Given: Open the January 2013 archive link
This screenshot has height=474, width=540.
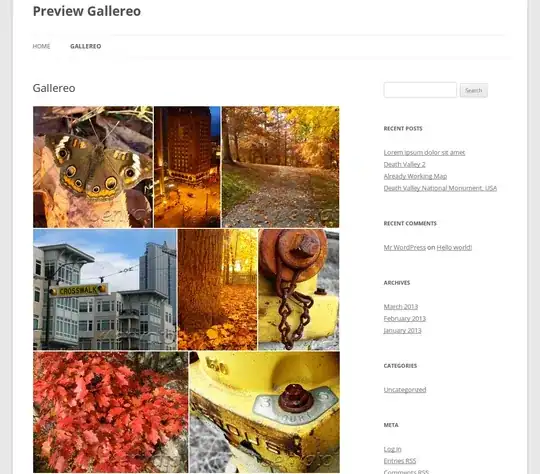Looking at the screenshot, I should tap(403, 330).
